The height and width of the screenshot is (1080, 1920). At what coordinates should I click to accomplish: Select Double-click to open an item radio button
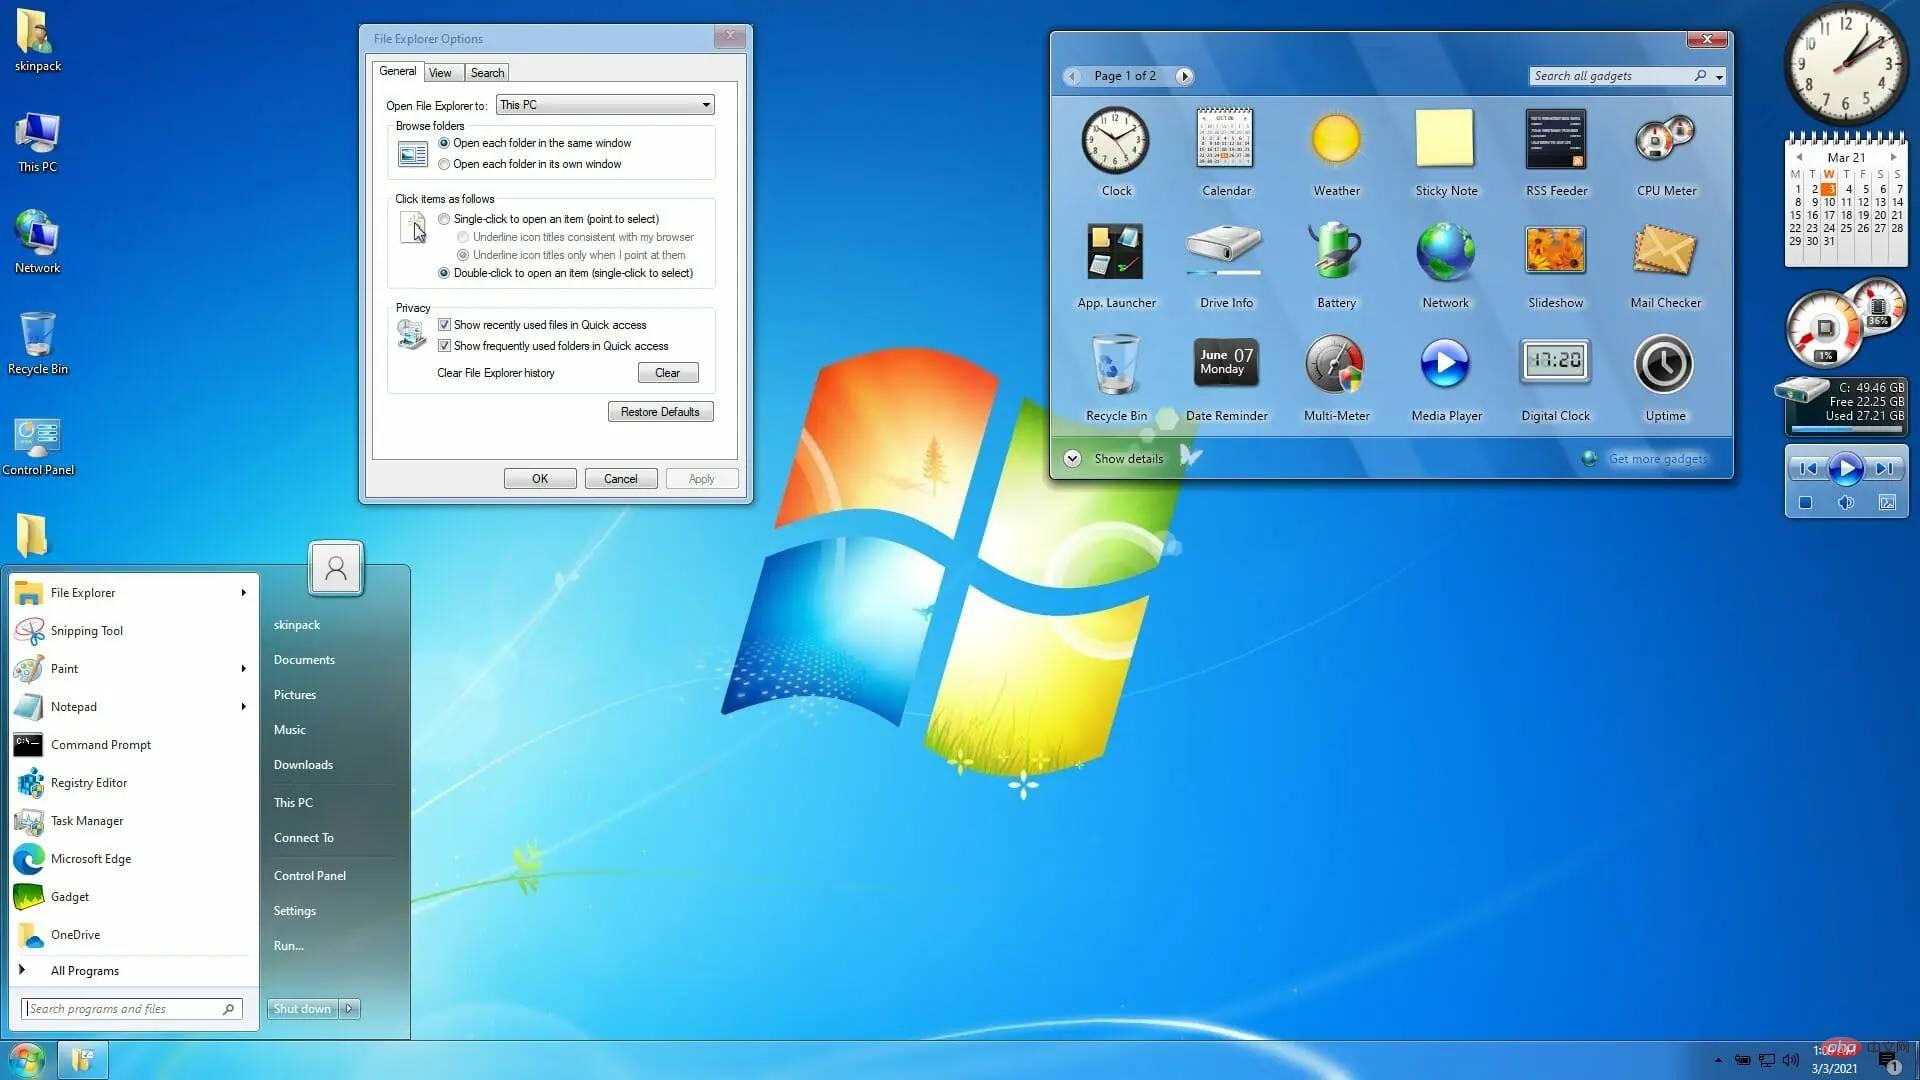pos(444,273)
